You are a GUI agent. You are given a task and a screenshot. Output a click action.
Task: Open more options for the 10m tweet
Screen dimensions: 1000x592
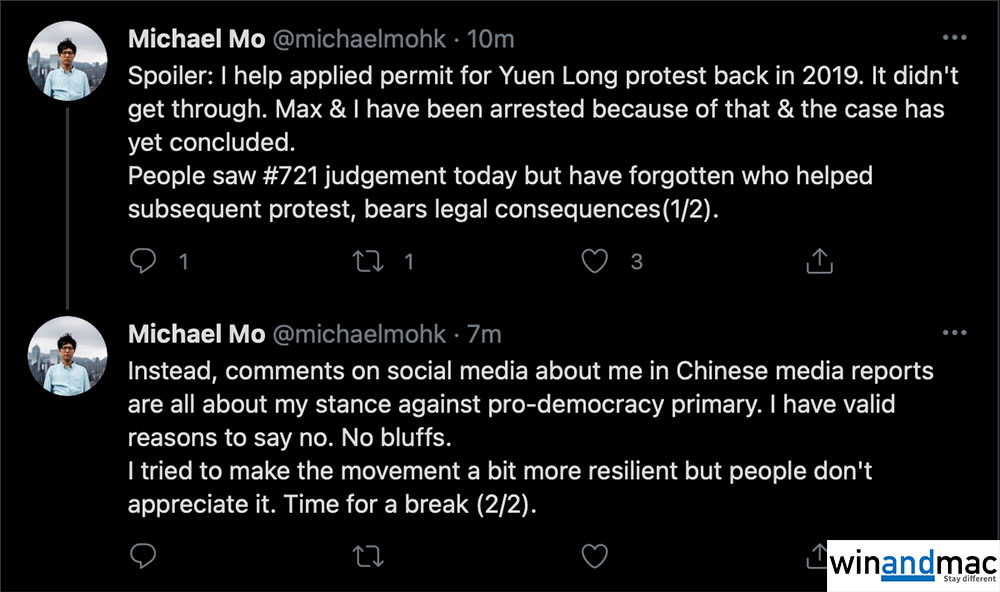coord(955,39)
